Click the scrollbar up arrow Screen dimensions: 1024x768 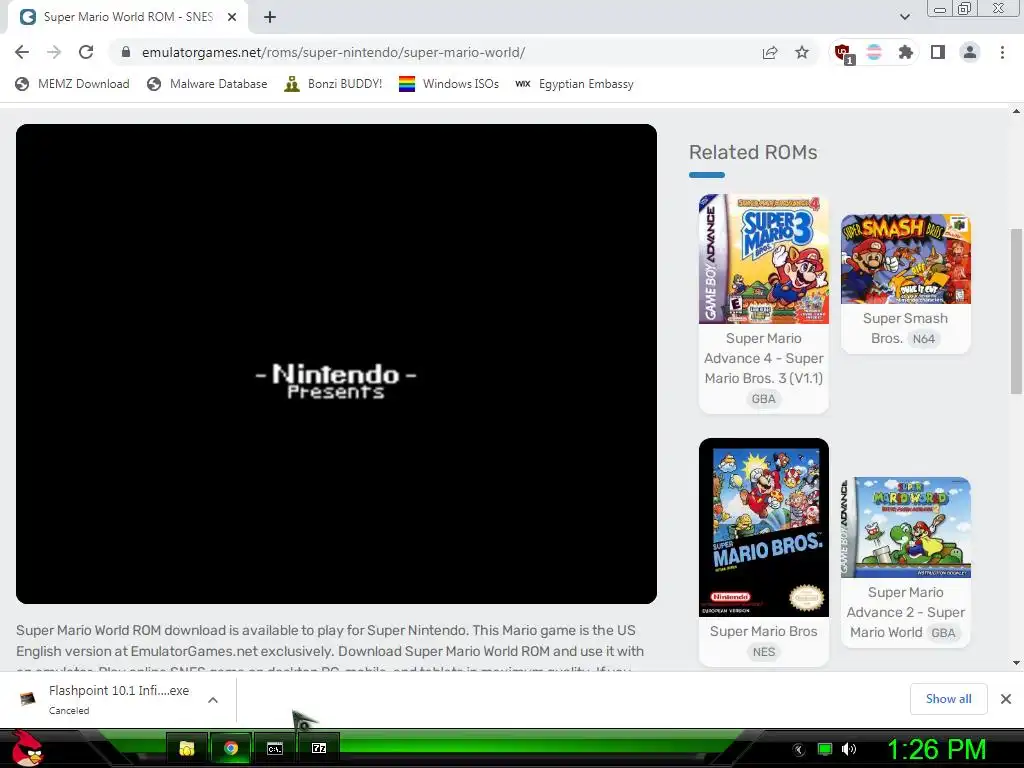(1016, 112)
